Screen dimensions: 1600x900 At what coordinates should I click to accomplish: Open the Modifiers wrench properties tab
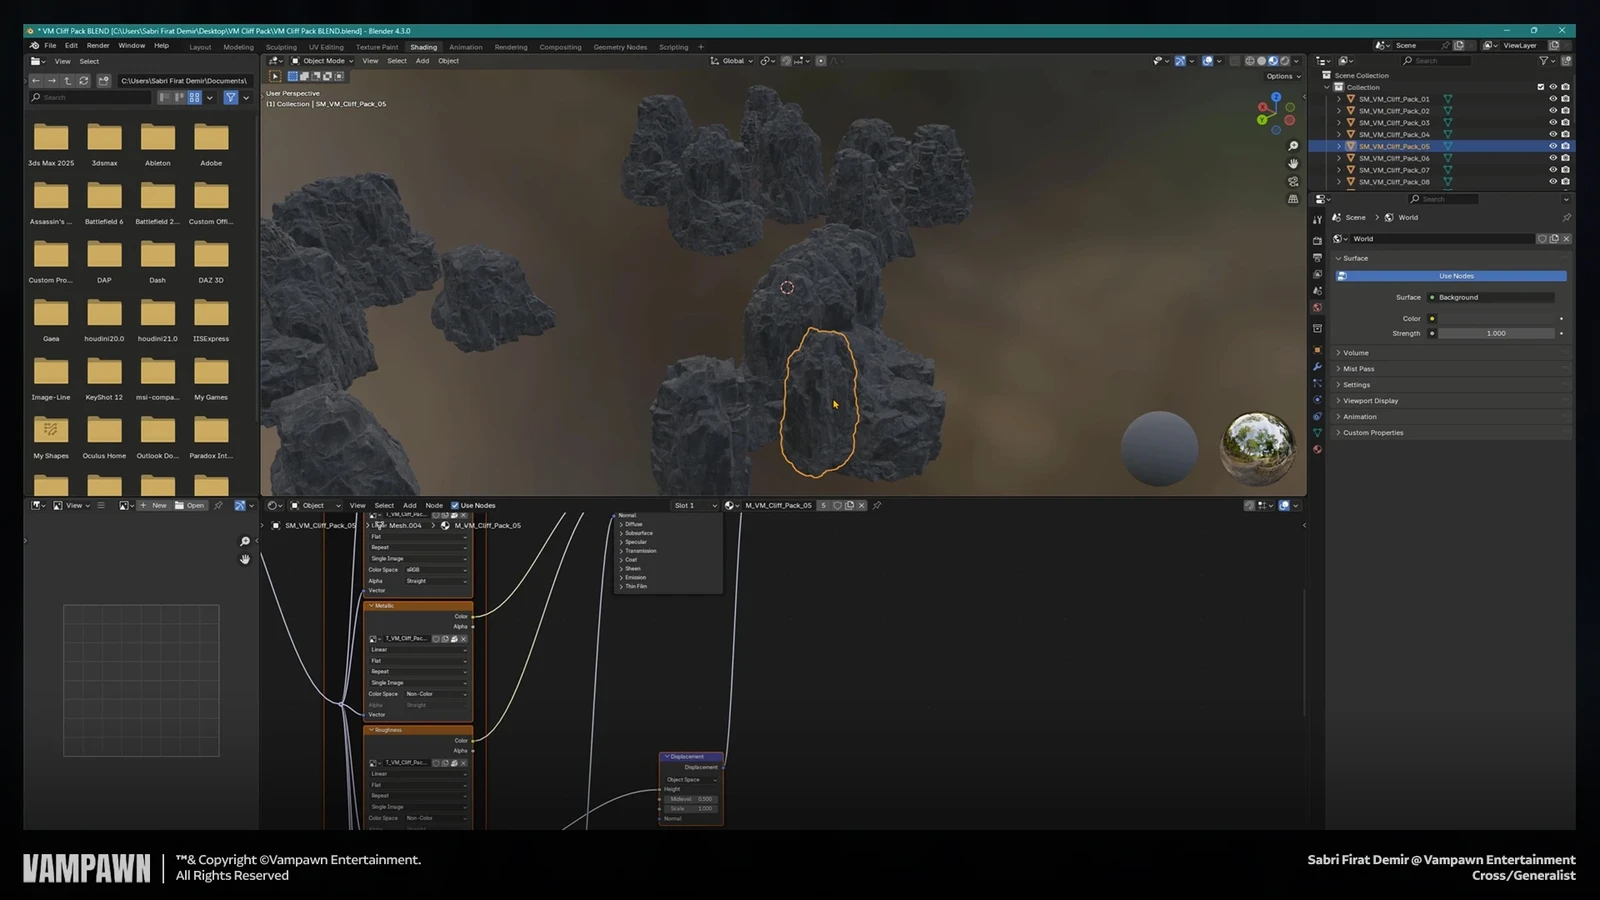point(1317,367)
